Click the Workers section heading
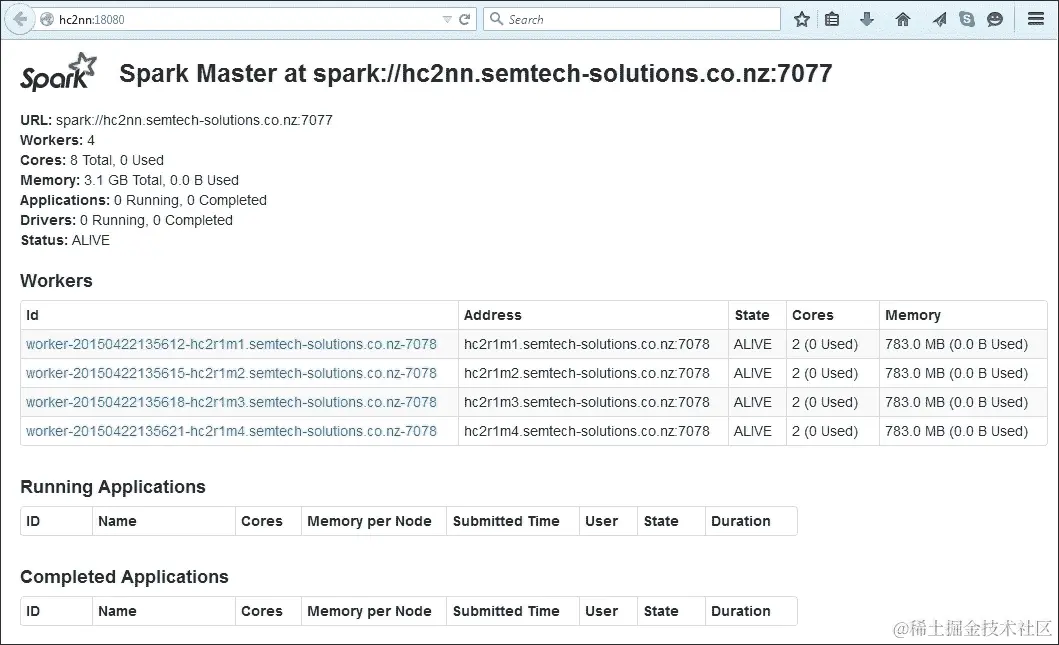 pos(56,281)
